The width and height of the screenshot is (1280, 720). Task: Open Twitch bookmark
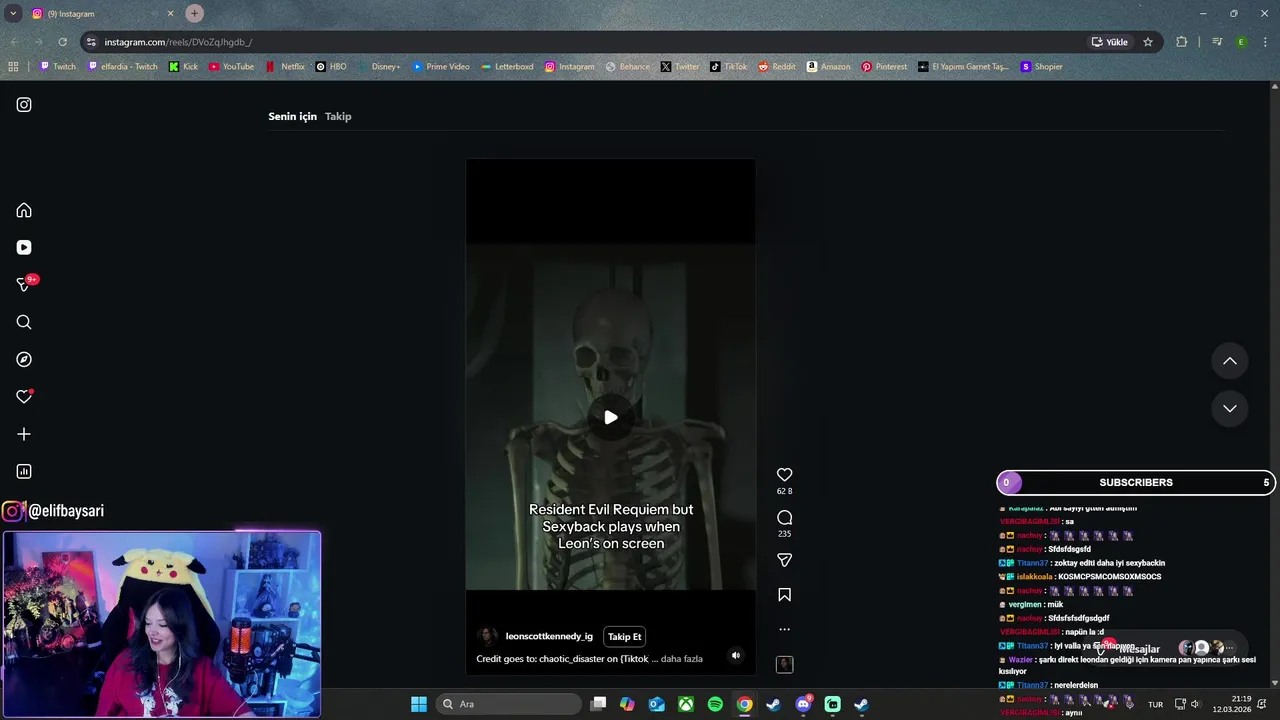[57, 67]
